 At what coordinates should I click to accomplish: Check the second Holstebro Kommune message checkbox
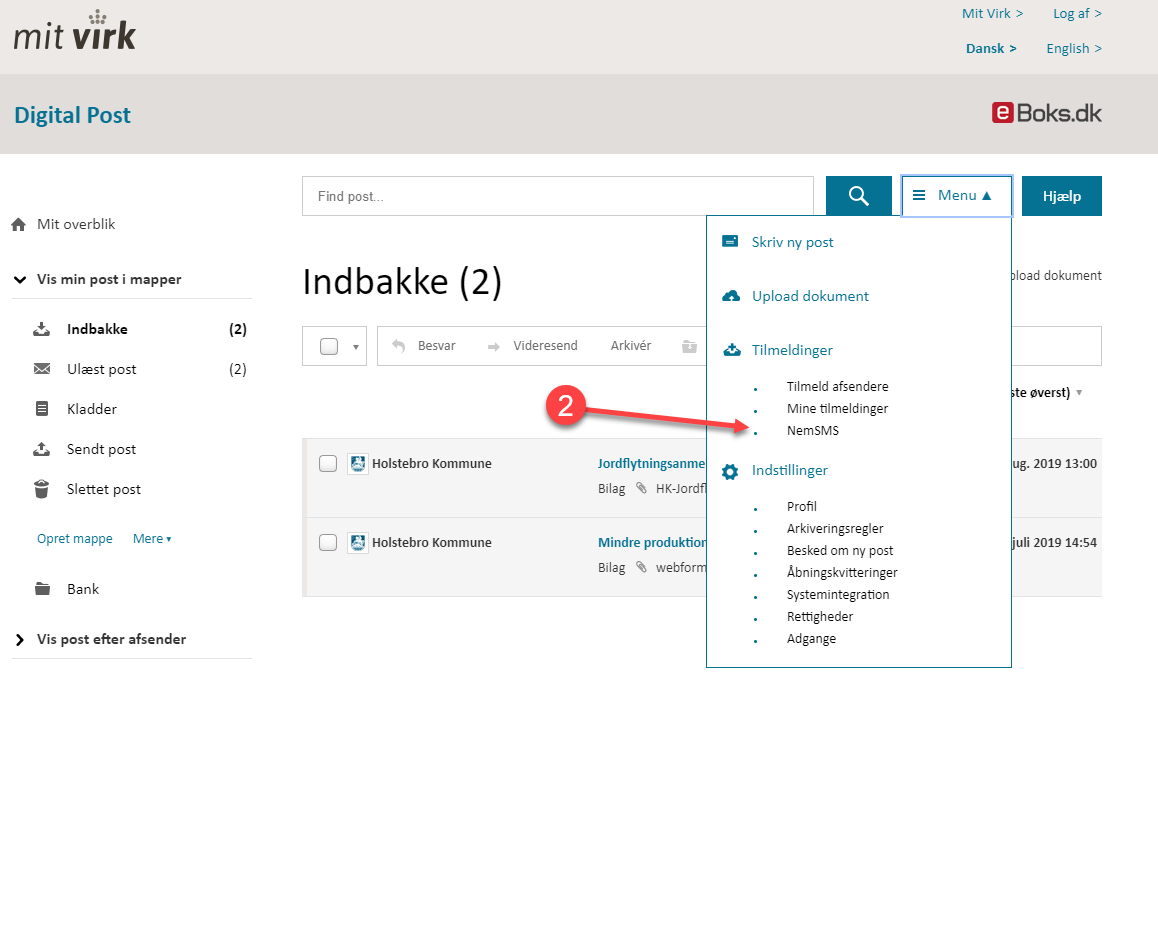pyautogui.click(x=328, y=542)
